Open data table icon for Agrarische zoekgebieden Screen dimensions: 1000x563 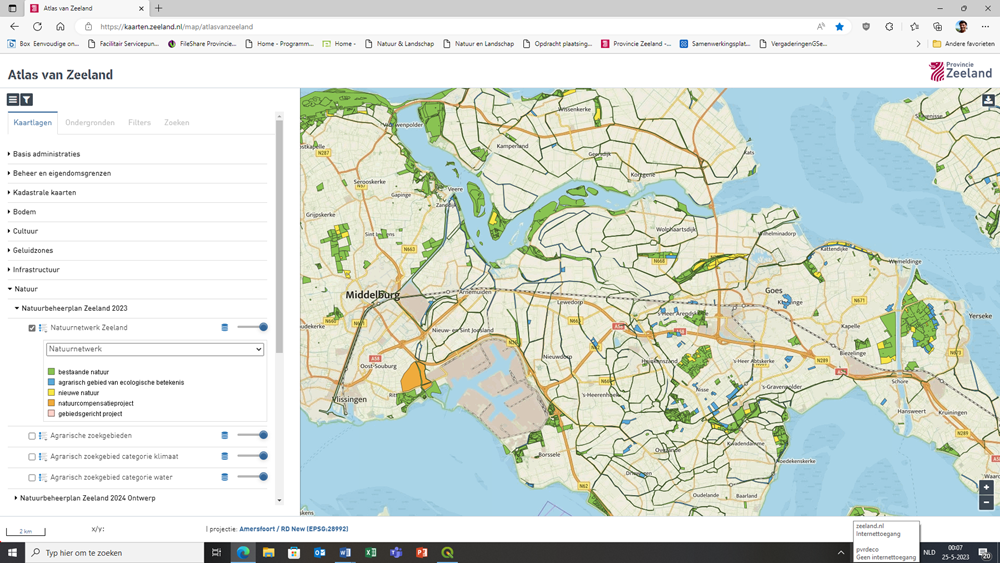coord(224,436)
